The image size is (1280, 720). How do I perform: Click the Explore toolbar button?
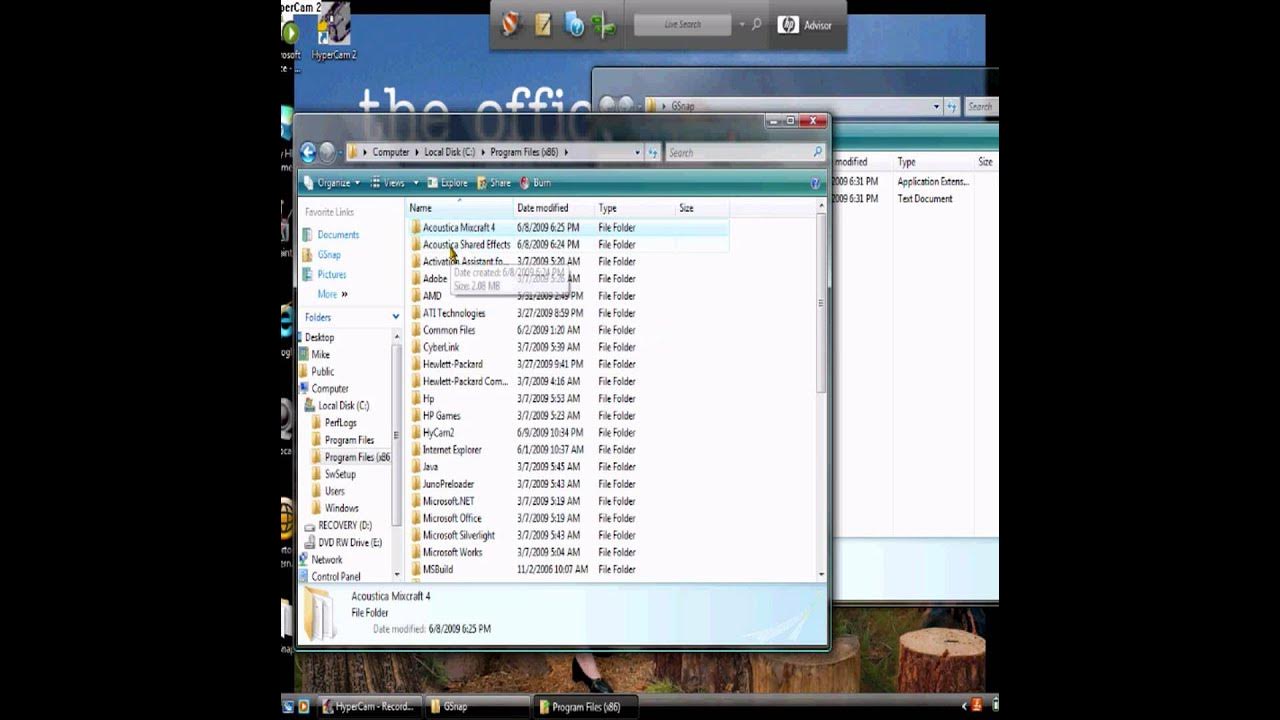tap(447, 183)
